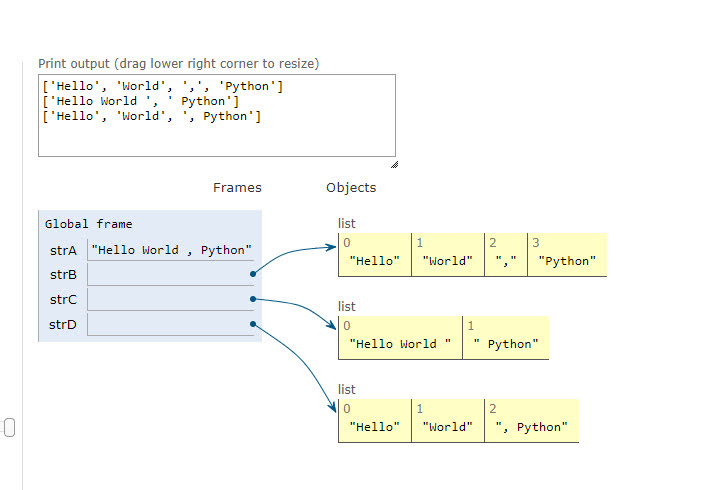Click the first output line with 'Python' element
Viewport: 723px width, 490px height.
pyautogui.click(x=162, y=86)
